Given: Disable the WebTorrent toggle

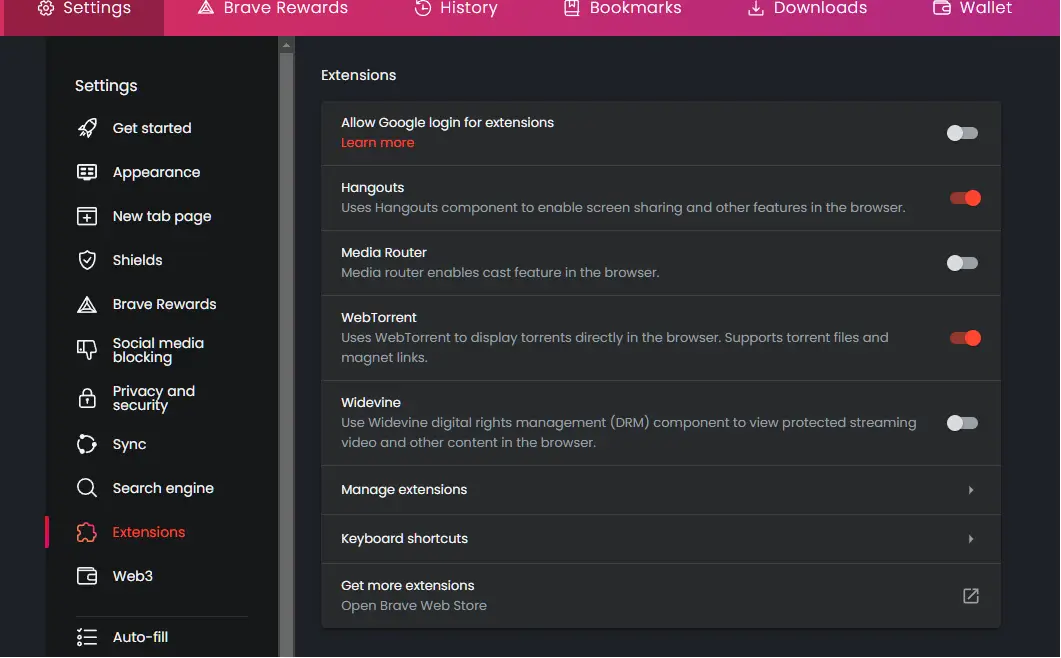Looking at the screenshot, I should point(964,338).
